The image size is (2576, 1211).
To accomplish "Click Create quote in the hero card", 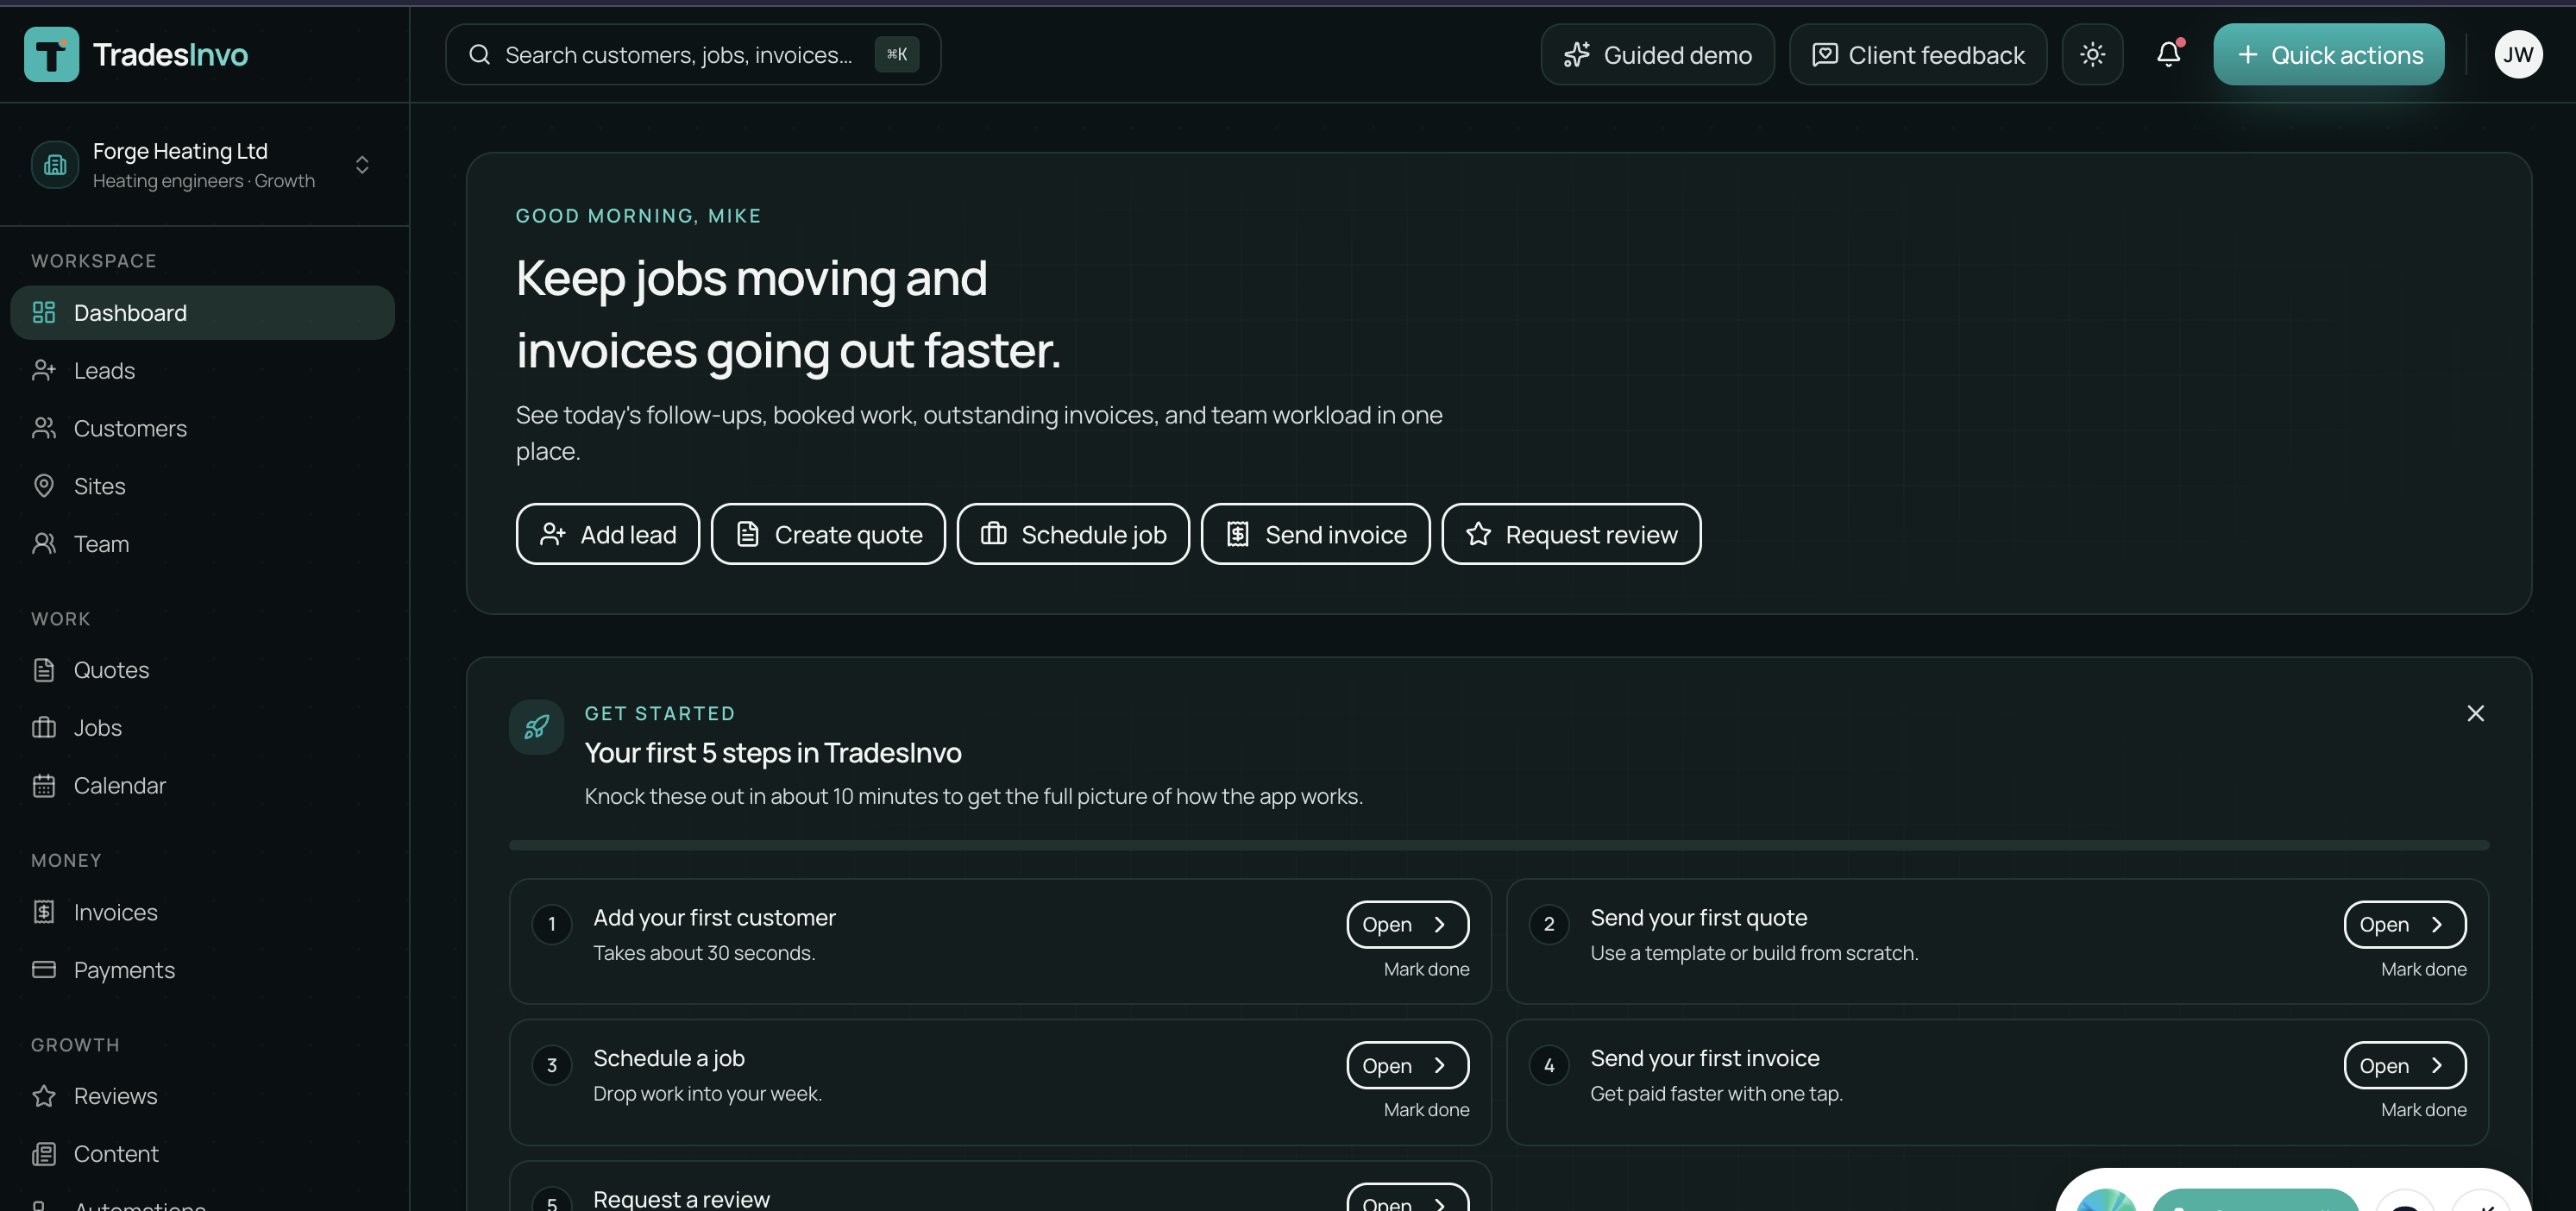I will coord(828,534).
